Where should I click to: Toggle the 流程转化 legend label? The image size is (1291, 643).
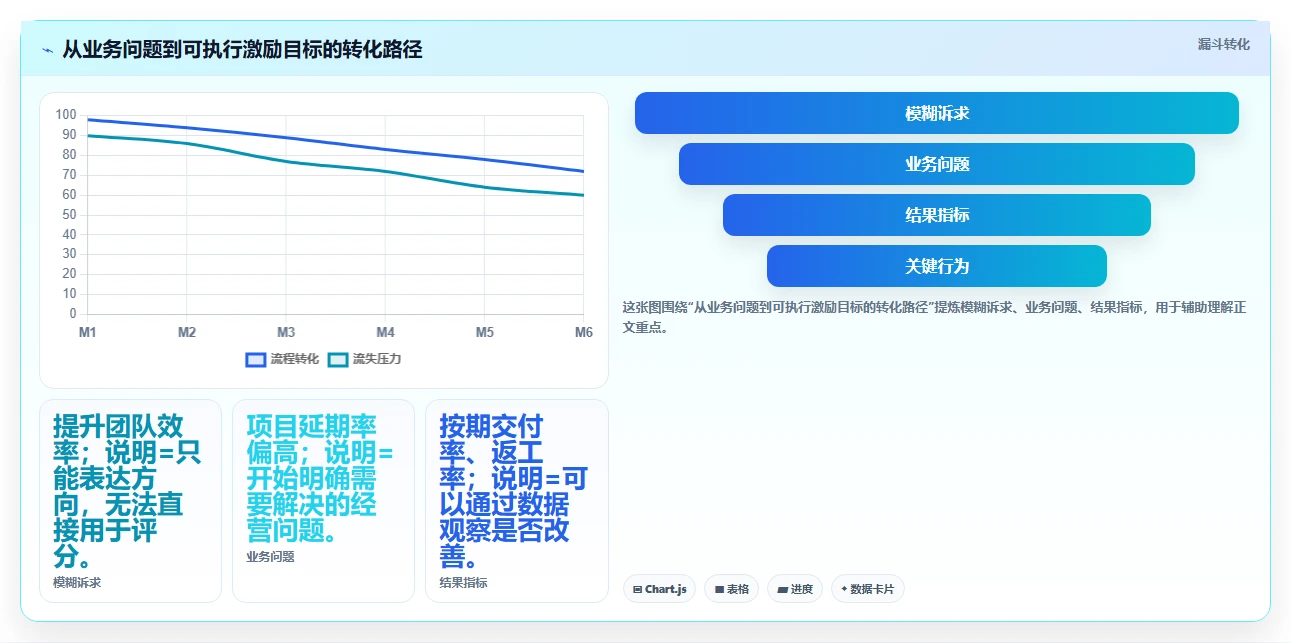pyautogui.click(x=294, y=359)
